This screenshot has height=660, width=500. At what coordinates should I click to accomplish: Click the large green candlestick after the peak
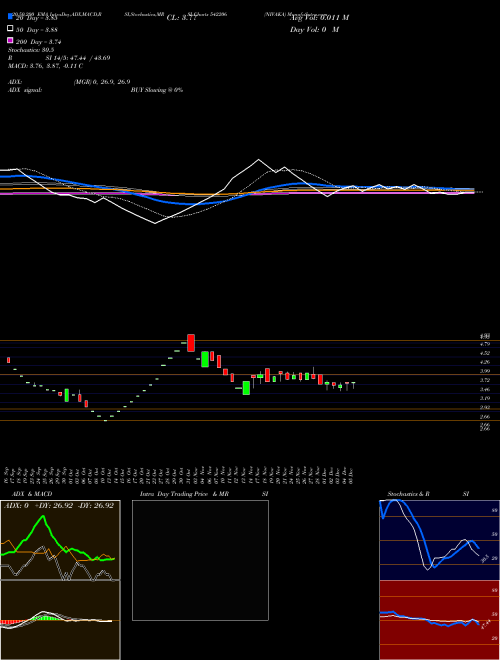[205, 359]
